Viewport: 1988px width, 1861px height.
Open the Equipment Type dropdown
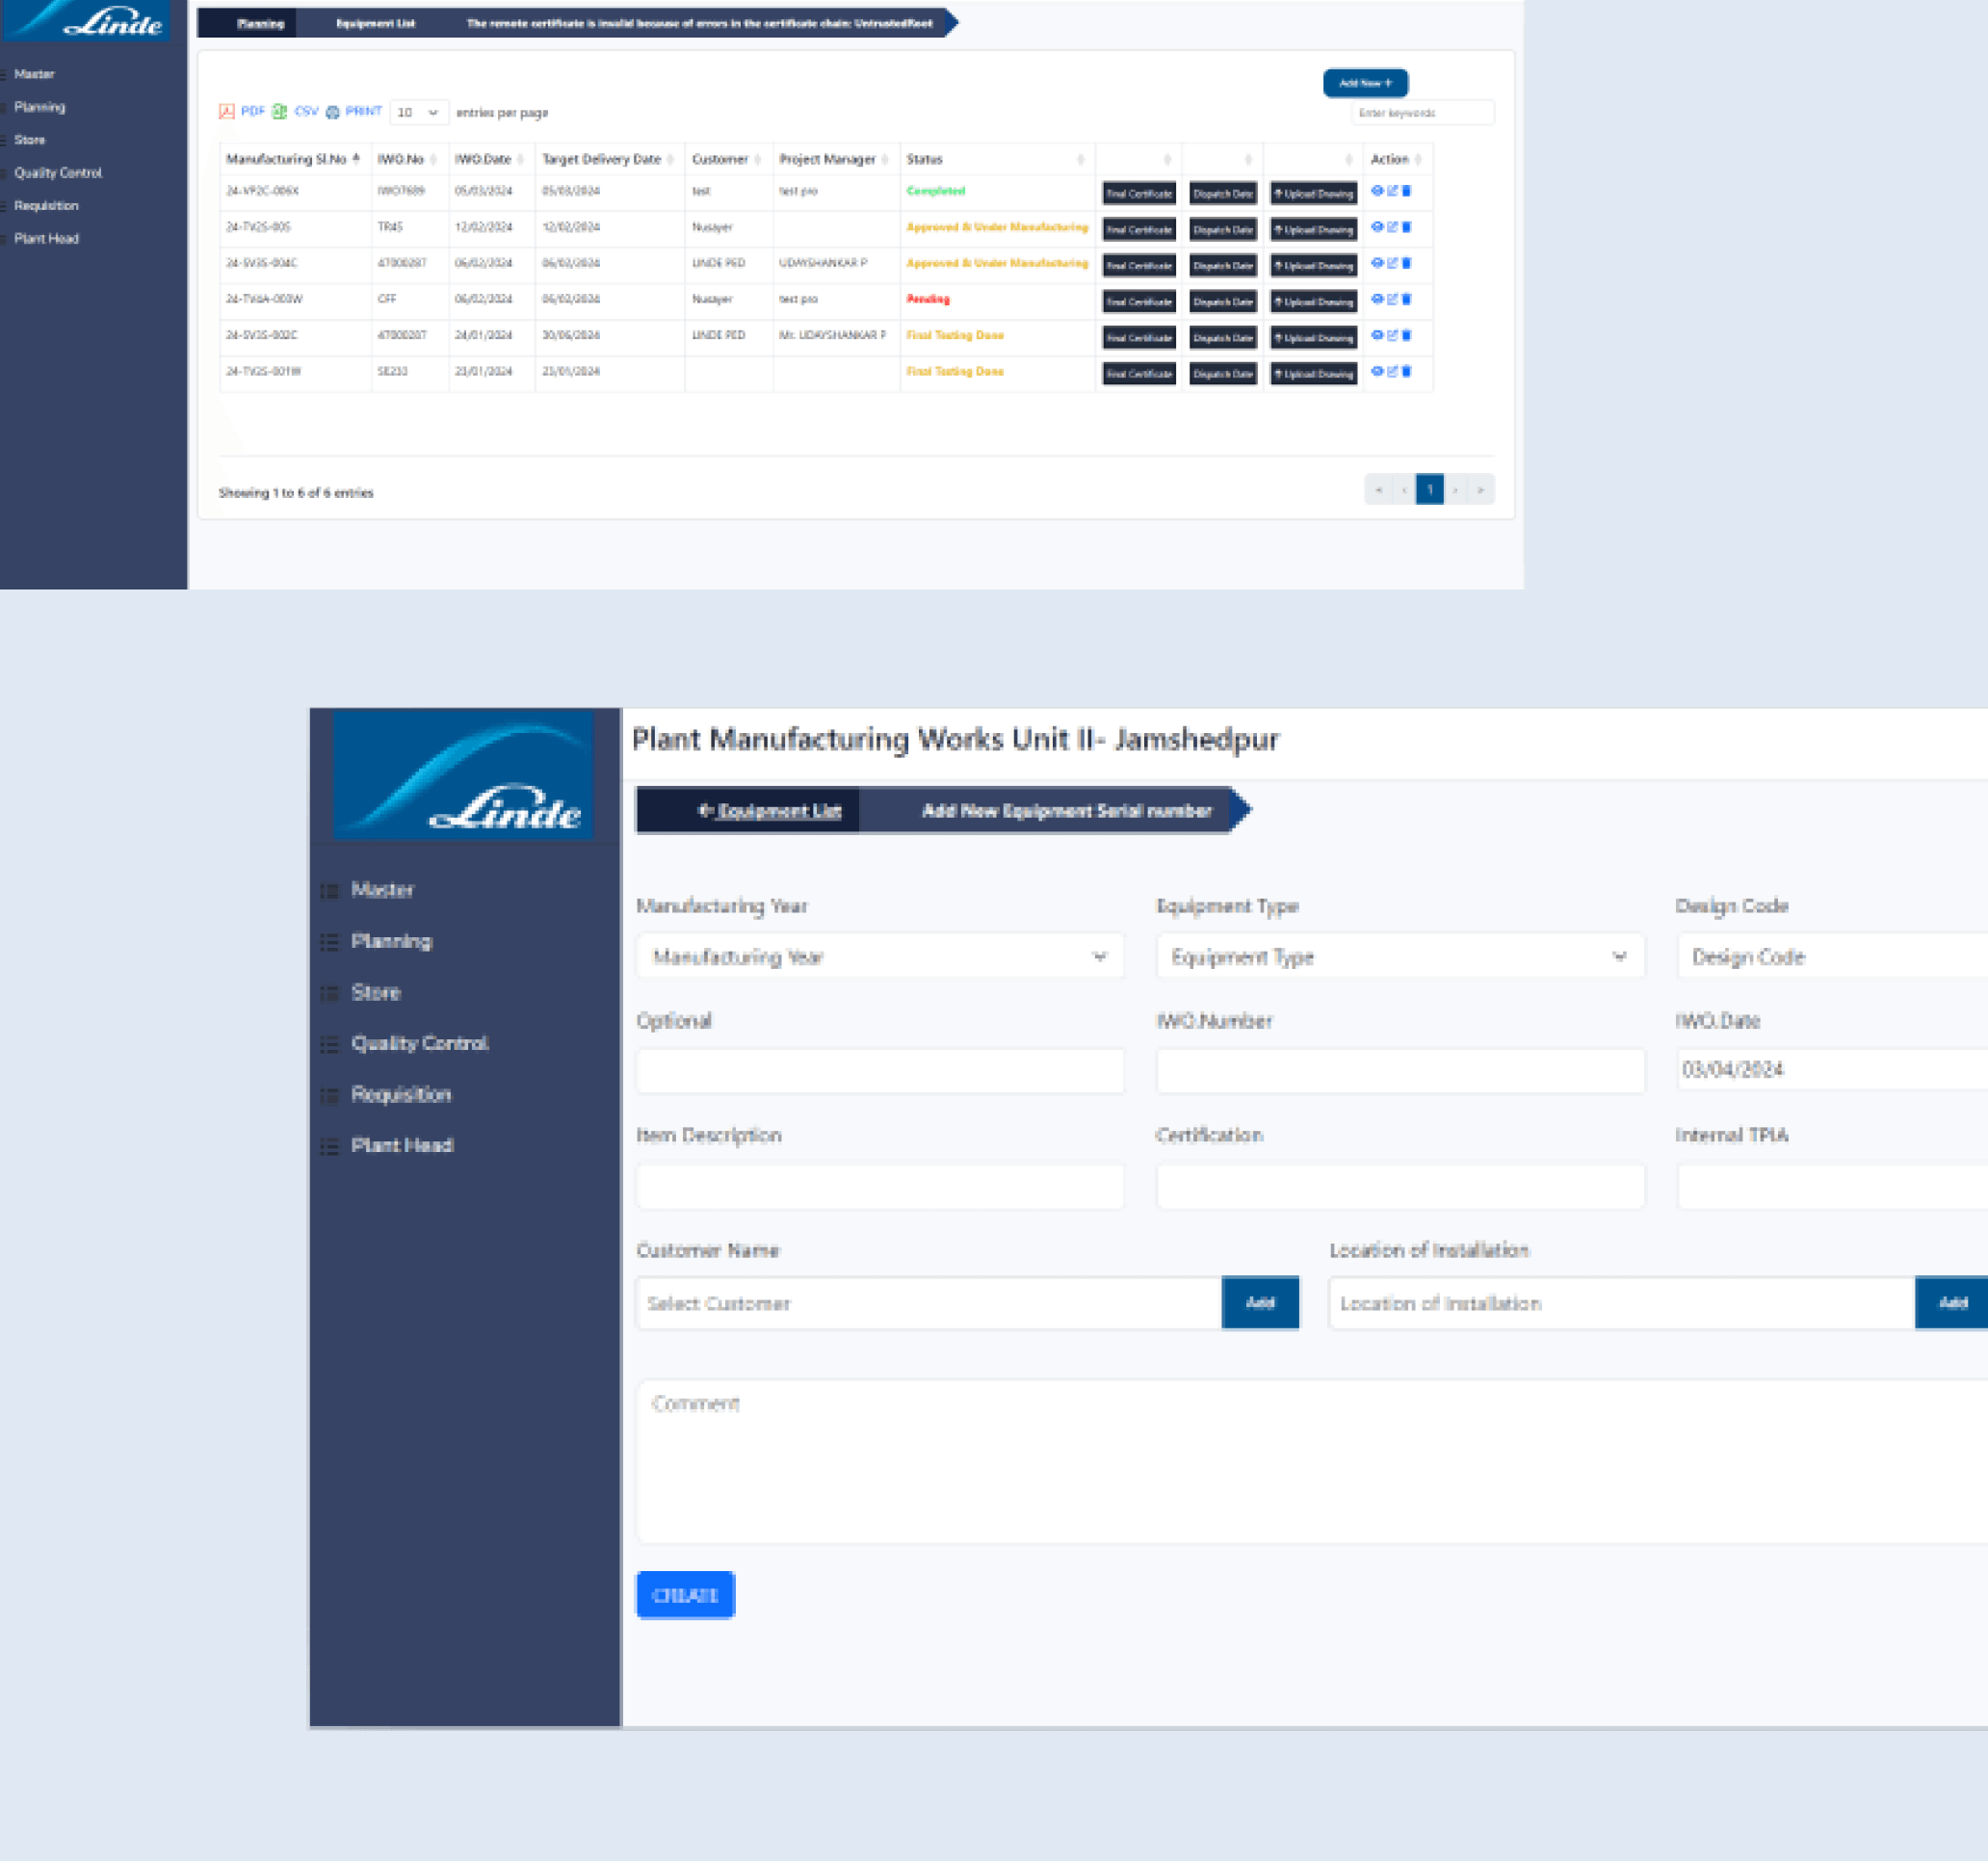pos(1399,957)
